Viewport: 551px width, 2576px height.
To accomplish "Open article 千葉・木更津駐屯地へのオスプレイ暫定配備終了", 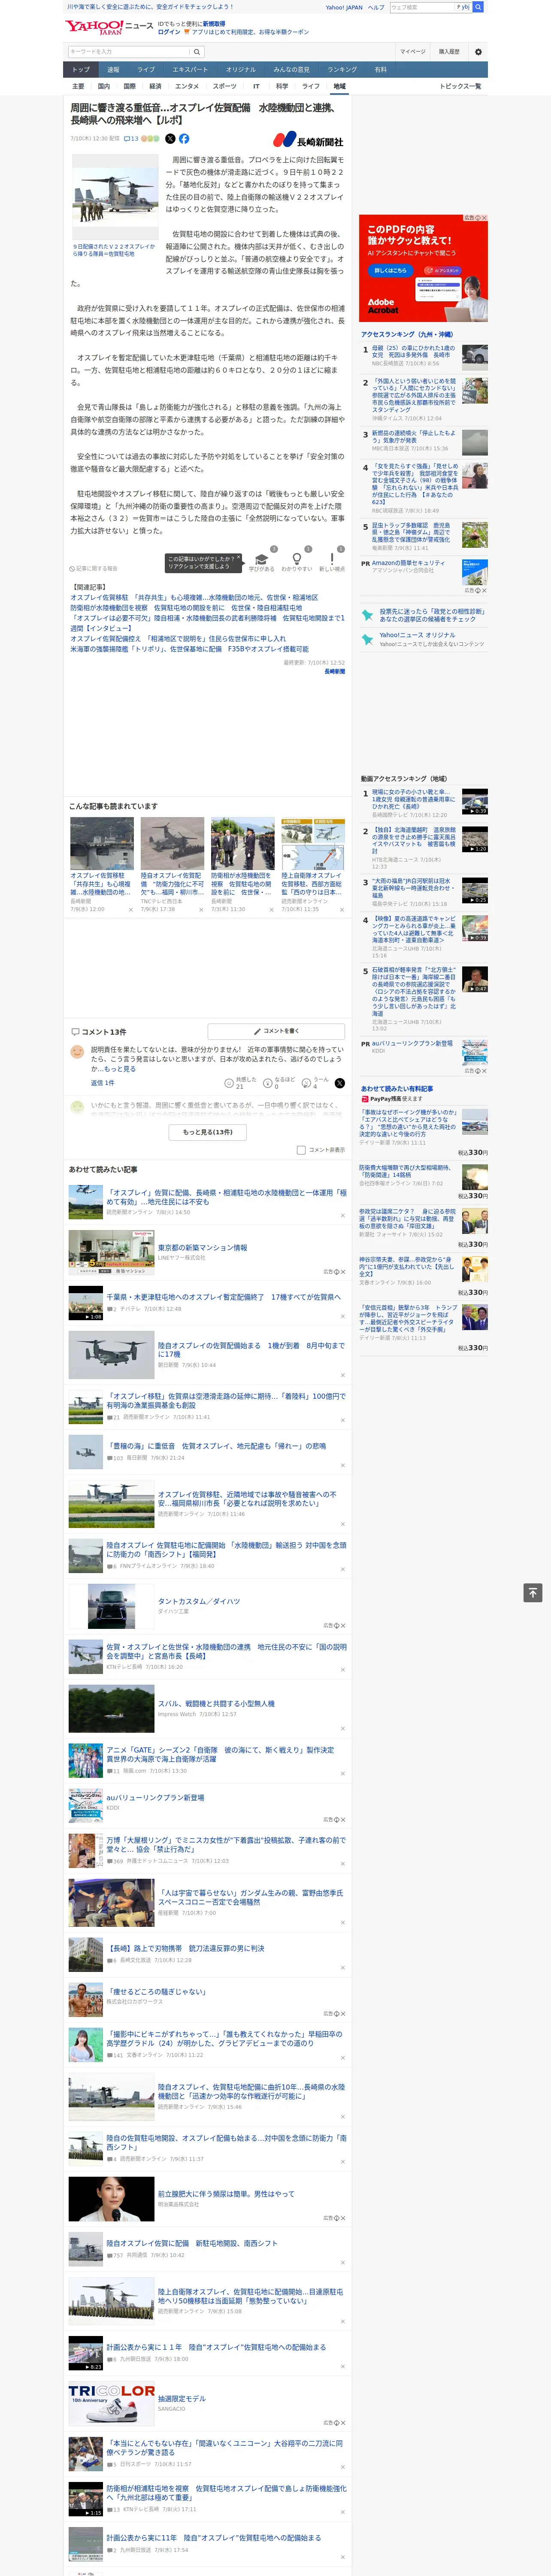I will click(x=223, y=1297).
